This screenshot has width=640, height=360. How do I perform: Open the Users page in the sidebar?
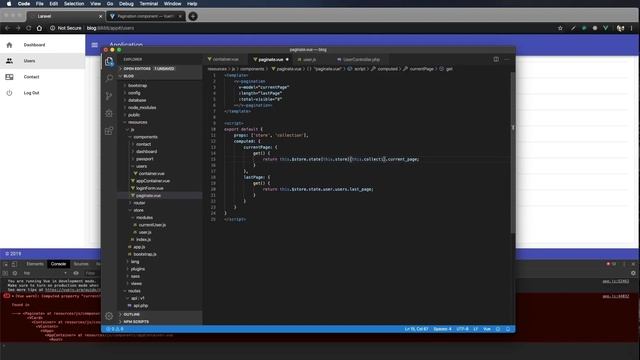pyautogui.click(x=42, y=61)
